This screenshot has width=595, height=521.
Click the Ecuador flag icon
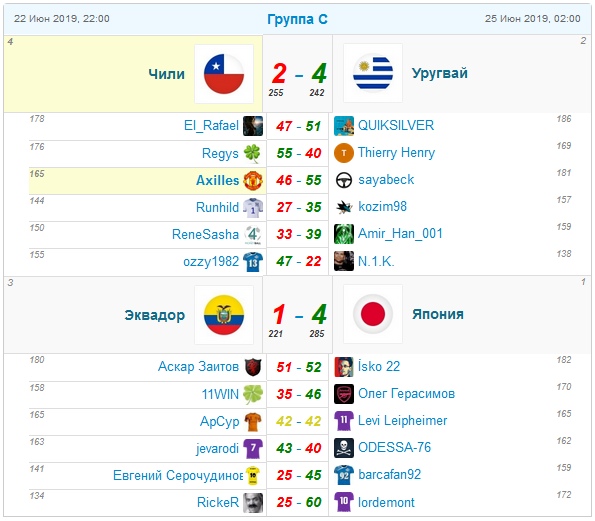[x=224, y=315]
